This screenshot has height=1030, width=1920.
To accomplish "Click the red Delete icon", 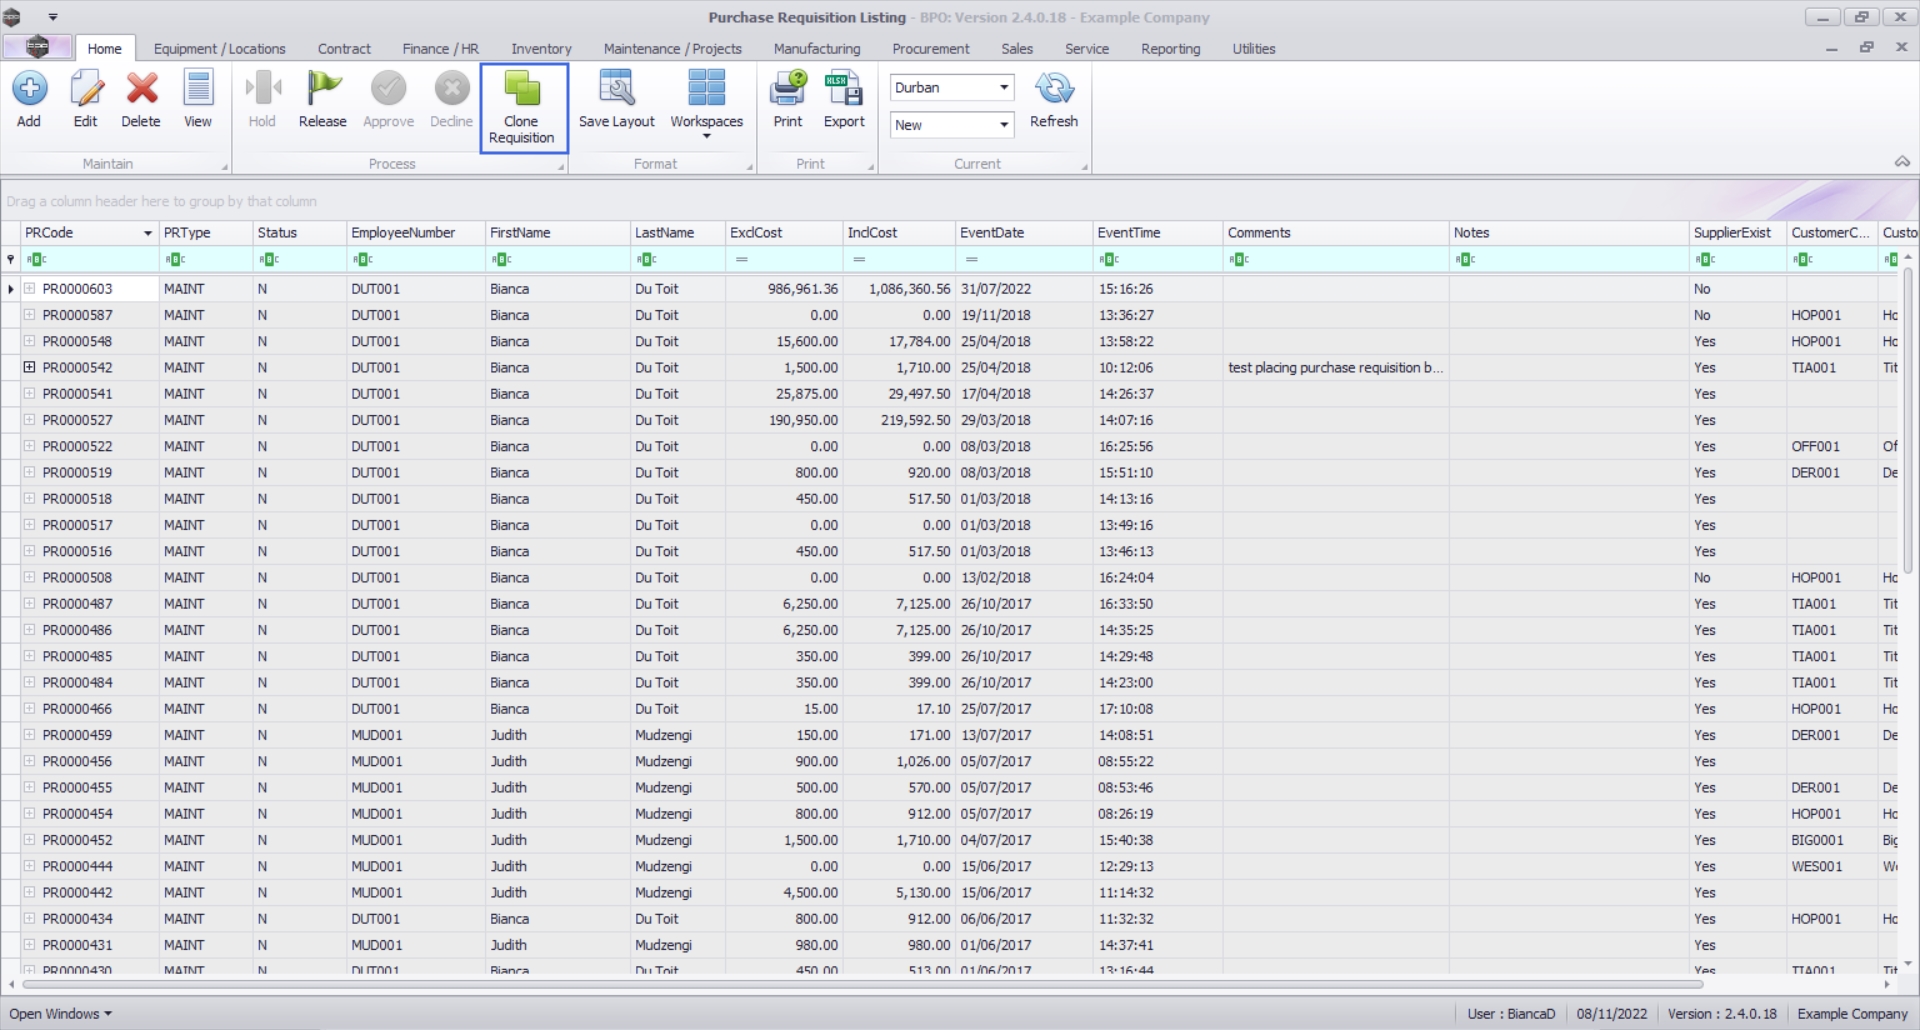I will (141, 89).
